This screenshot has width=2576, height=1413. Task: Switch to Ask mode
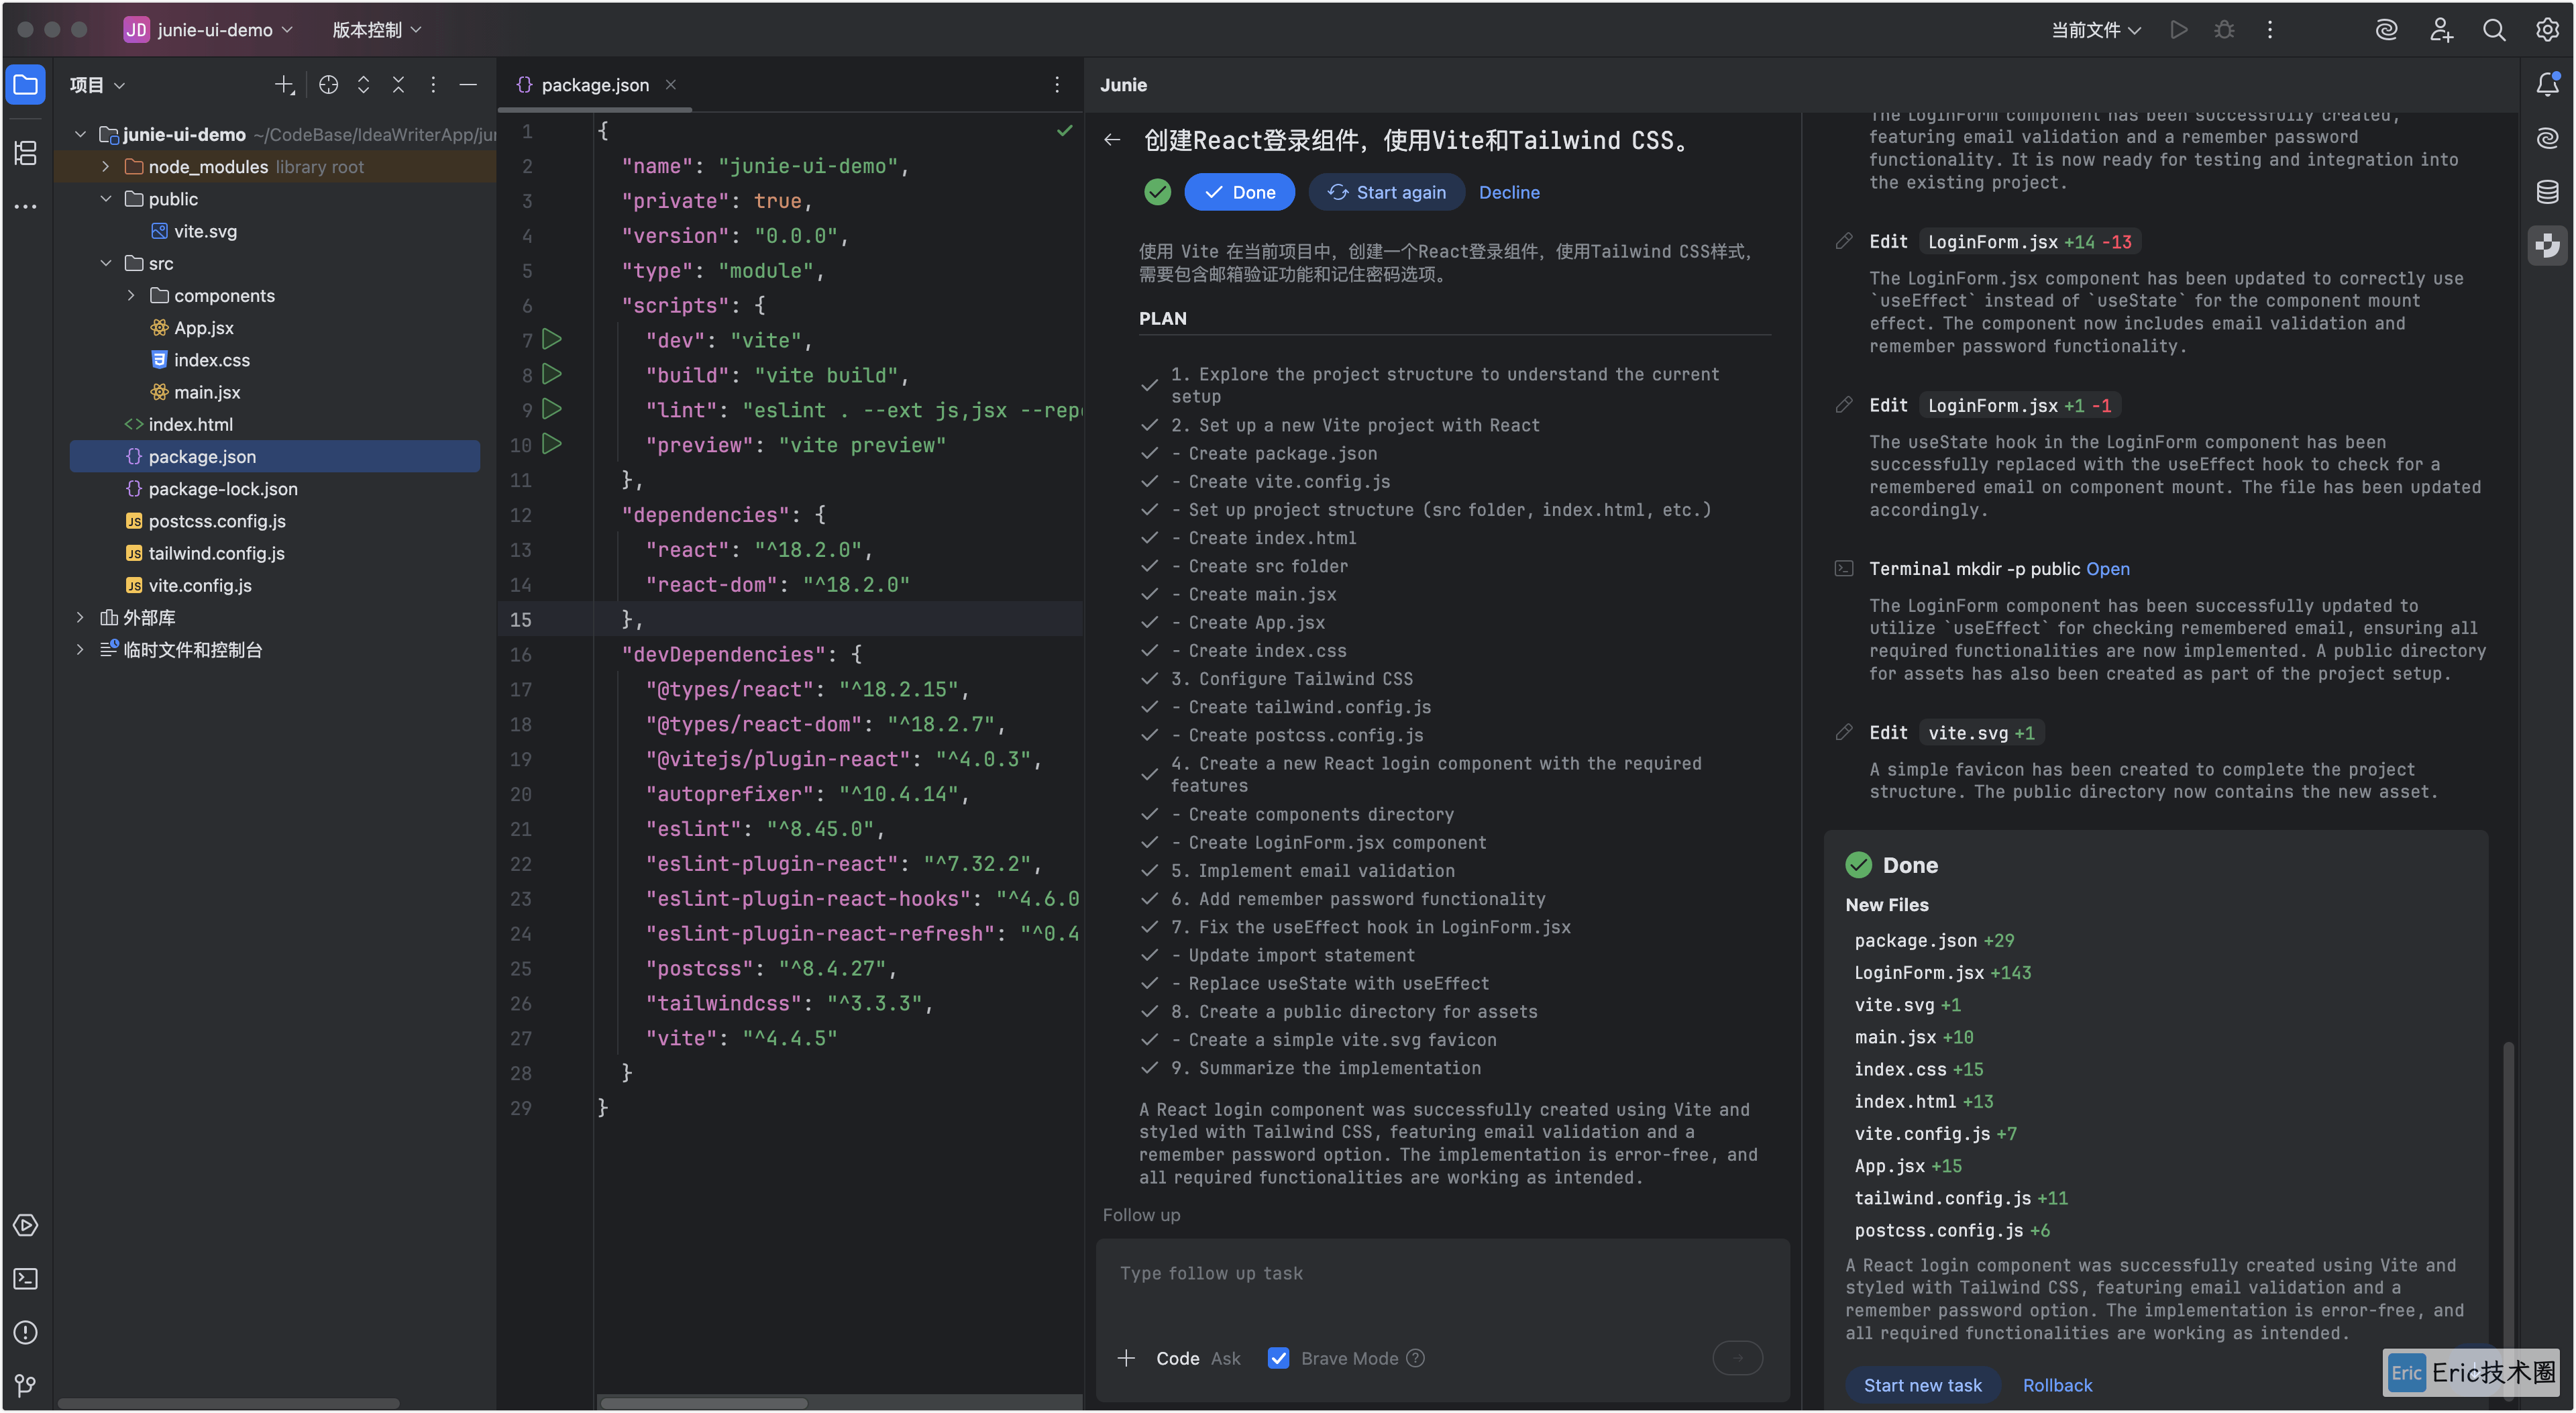click(x=1225, y=1358)
